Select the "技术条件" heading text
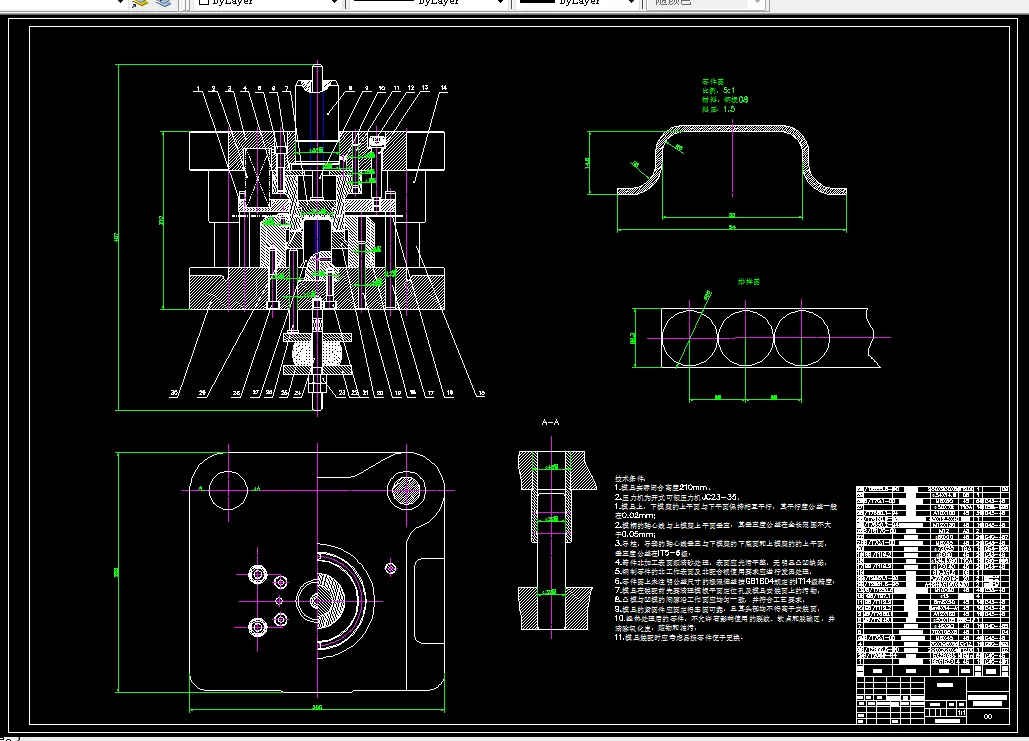The image size is (1029, 741). click(630, 478)
